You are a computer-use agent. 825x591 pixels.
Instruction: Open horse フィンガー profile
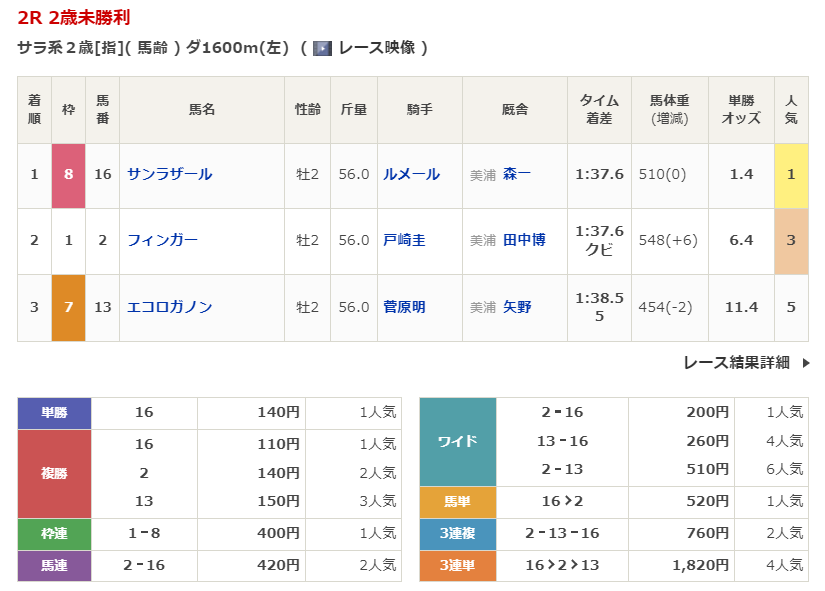click(x=162, y=240)
